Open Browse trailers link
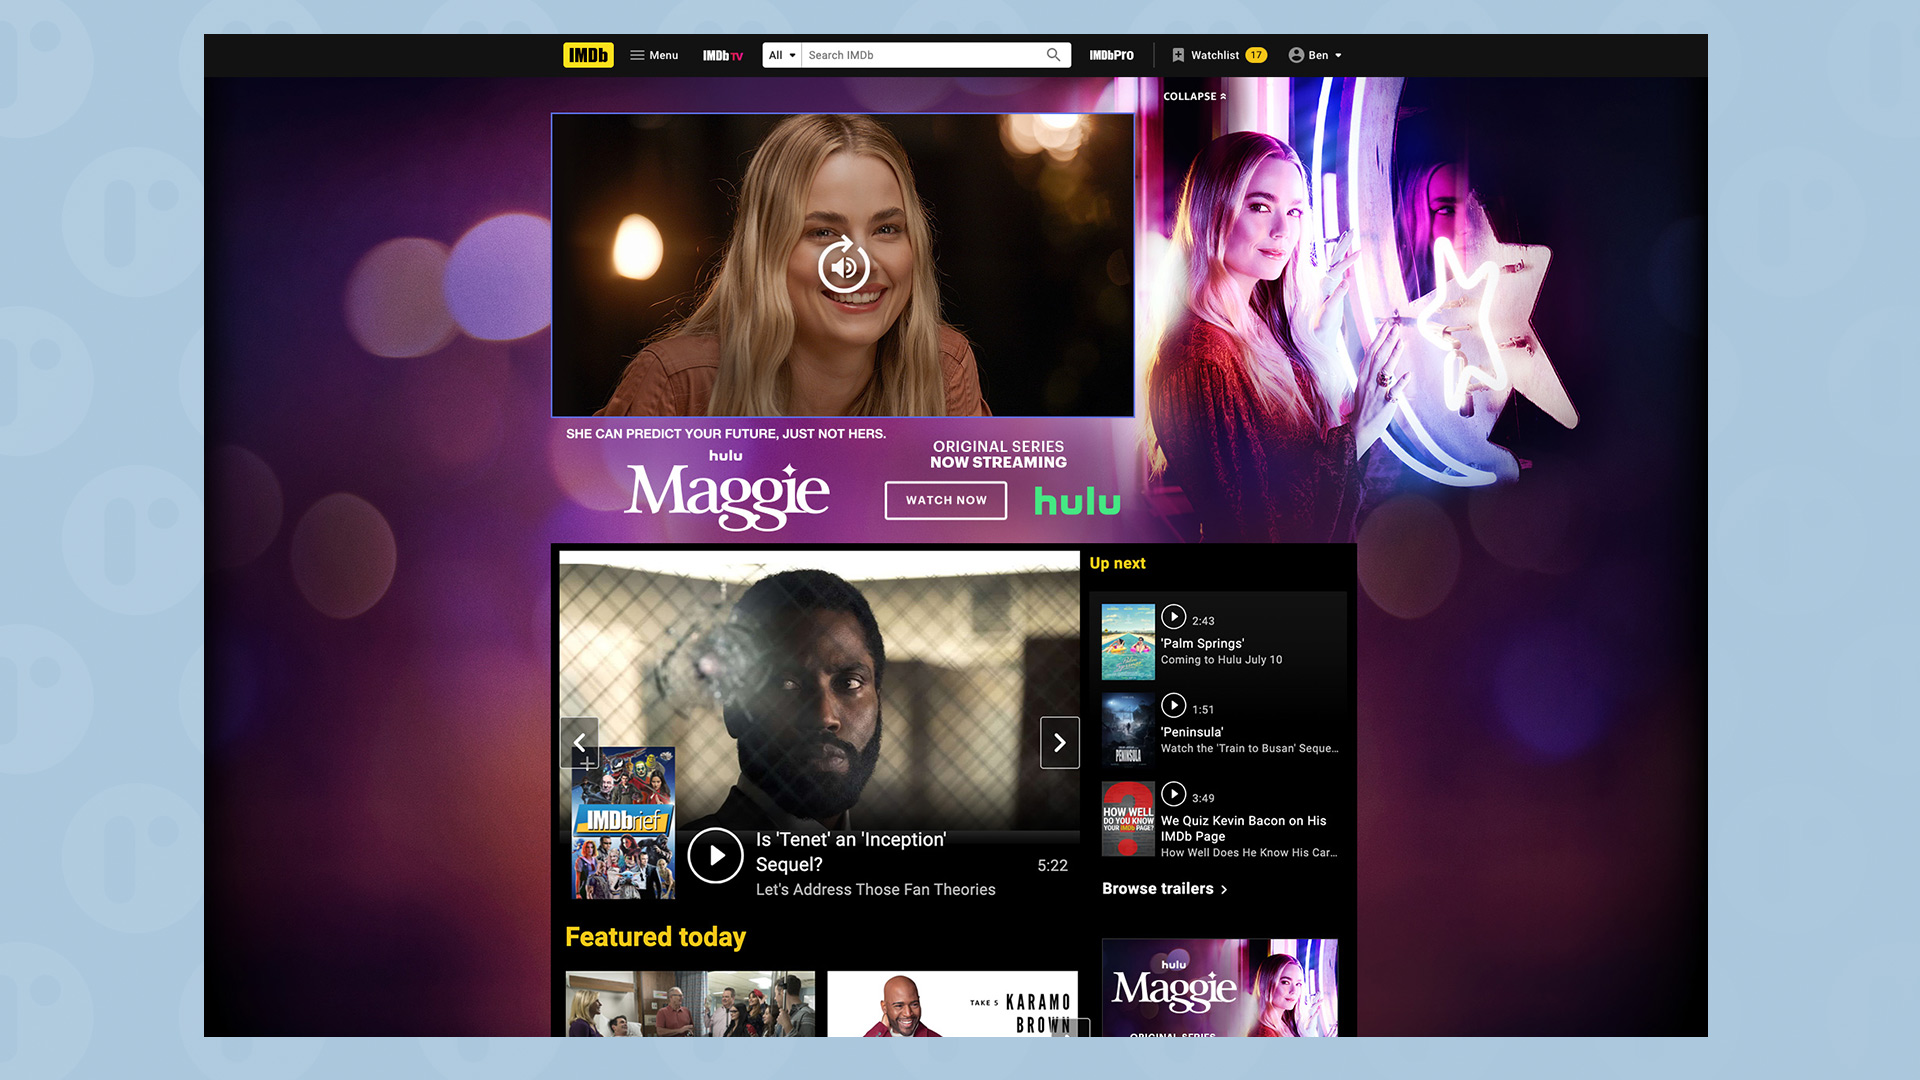The height and width of the screenshot is (1080, 1920). (1164, 888)
